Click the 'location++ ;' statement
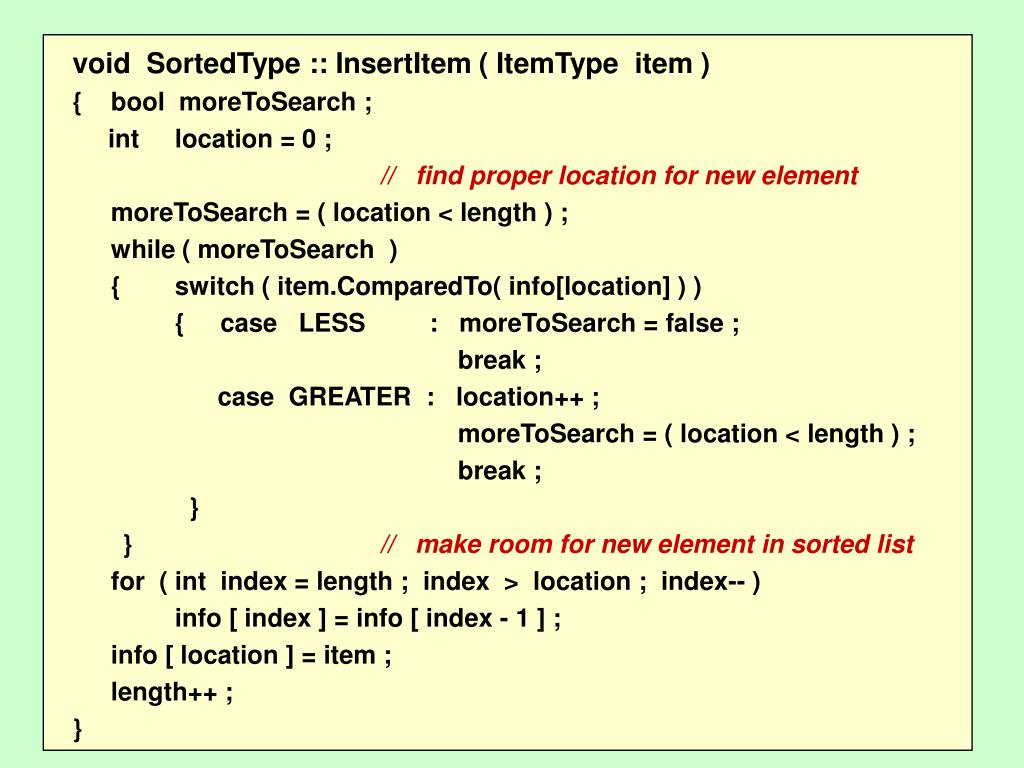The image size is (1024, 768). 528,397
